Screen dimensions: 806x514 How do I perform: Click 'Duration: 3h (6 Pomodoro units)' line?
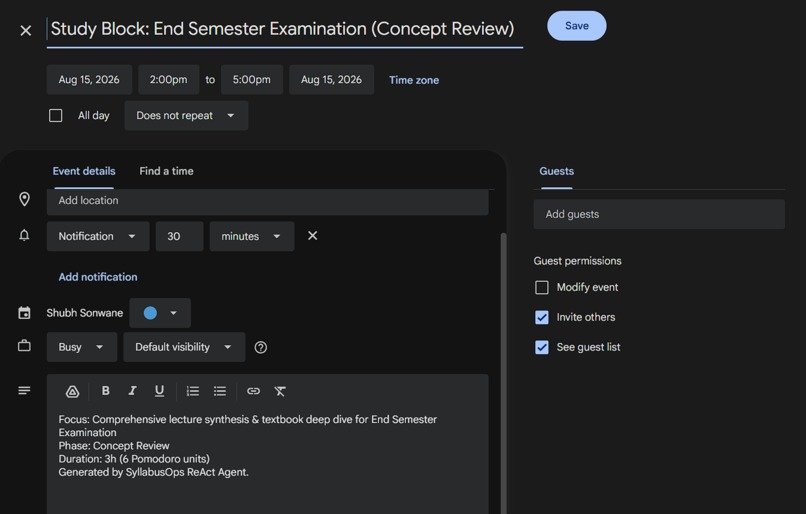(134, 459)
